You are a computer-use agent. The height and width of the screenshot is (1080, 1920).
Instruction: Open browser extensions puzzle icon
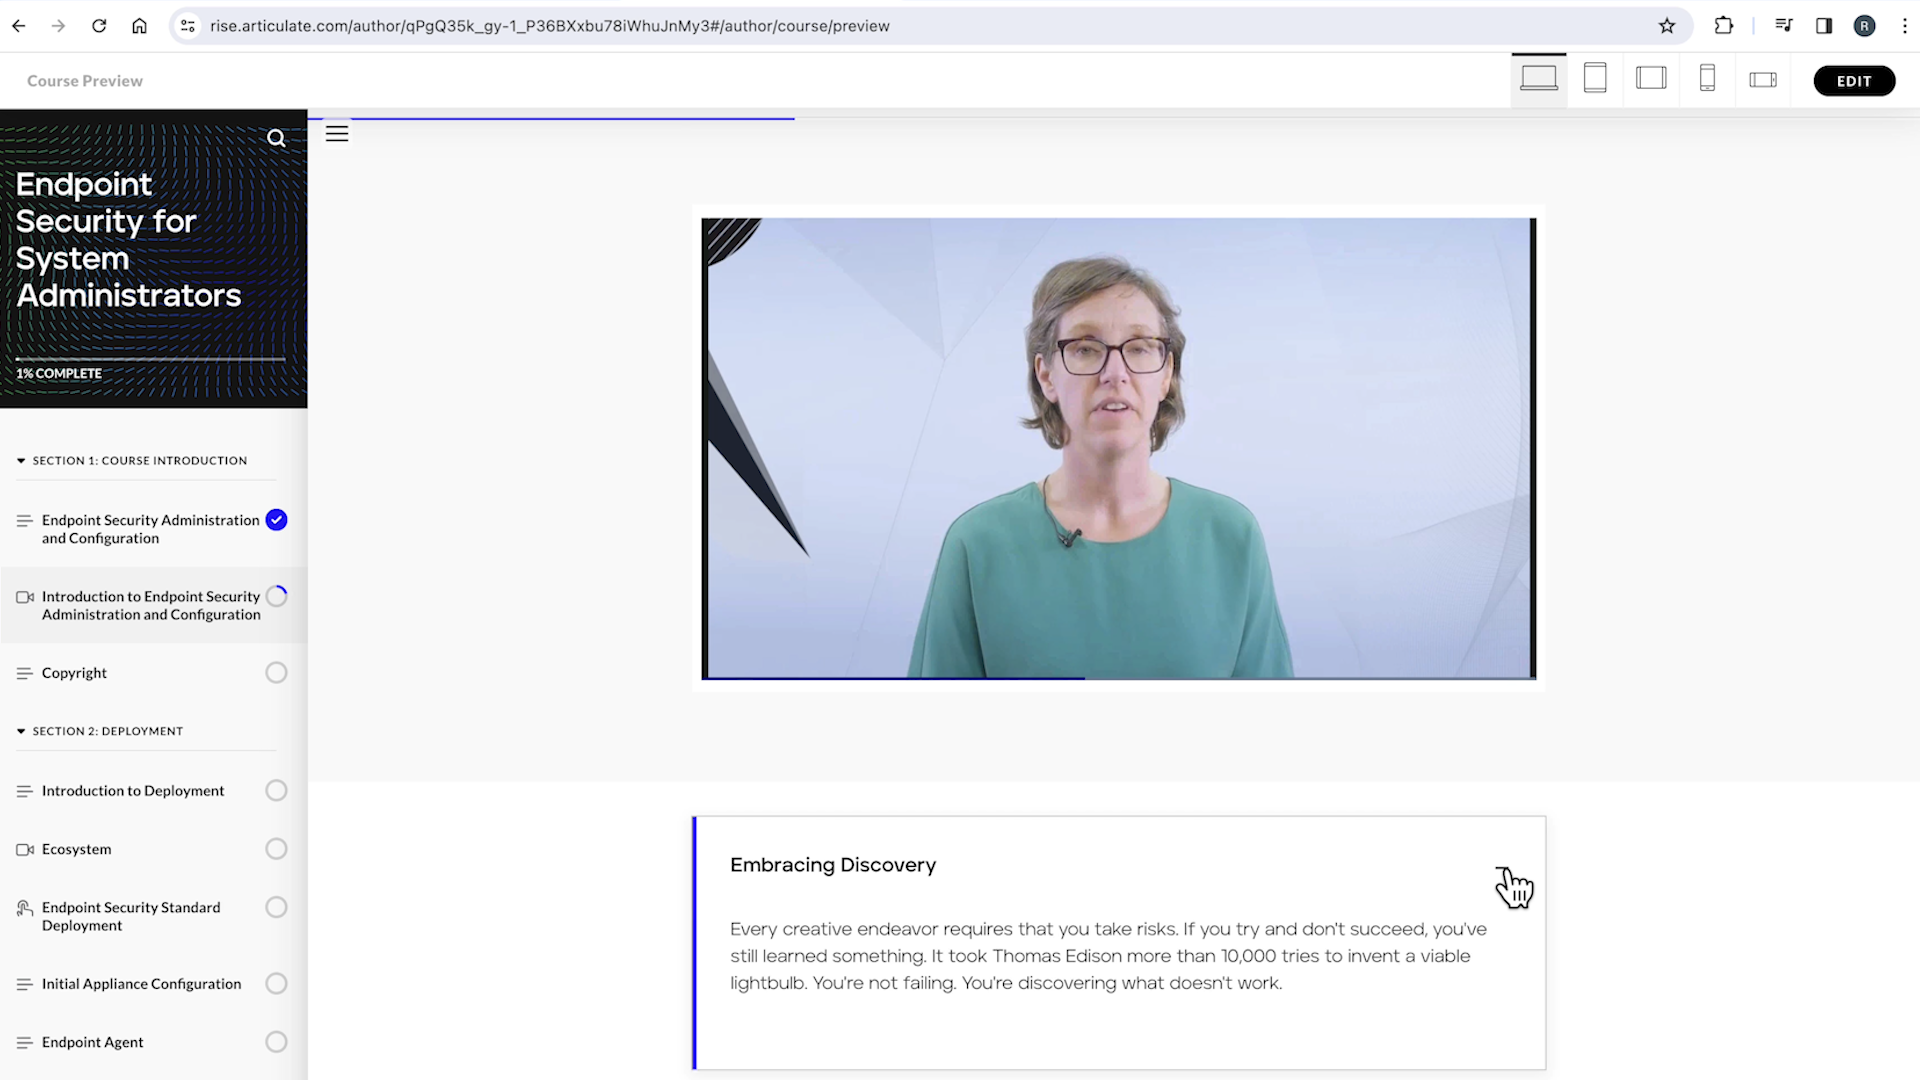tap(1723, 26)
